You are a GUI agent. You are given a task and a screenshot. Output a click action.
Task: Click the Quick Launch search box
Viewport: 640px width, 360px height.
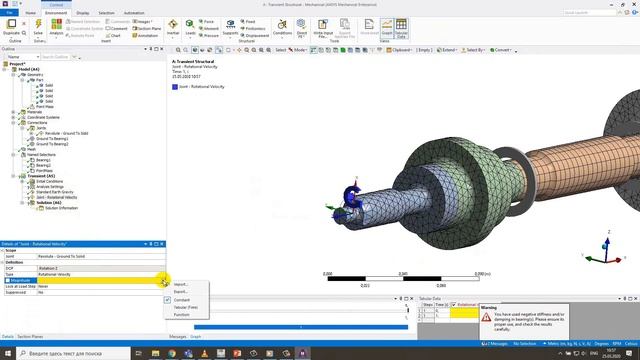[589, 13]
